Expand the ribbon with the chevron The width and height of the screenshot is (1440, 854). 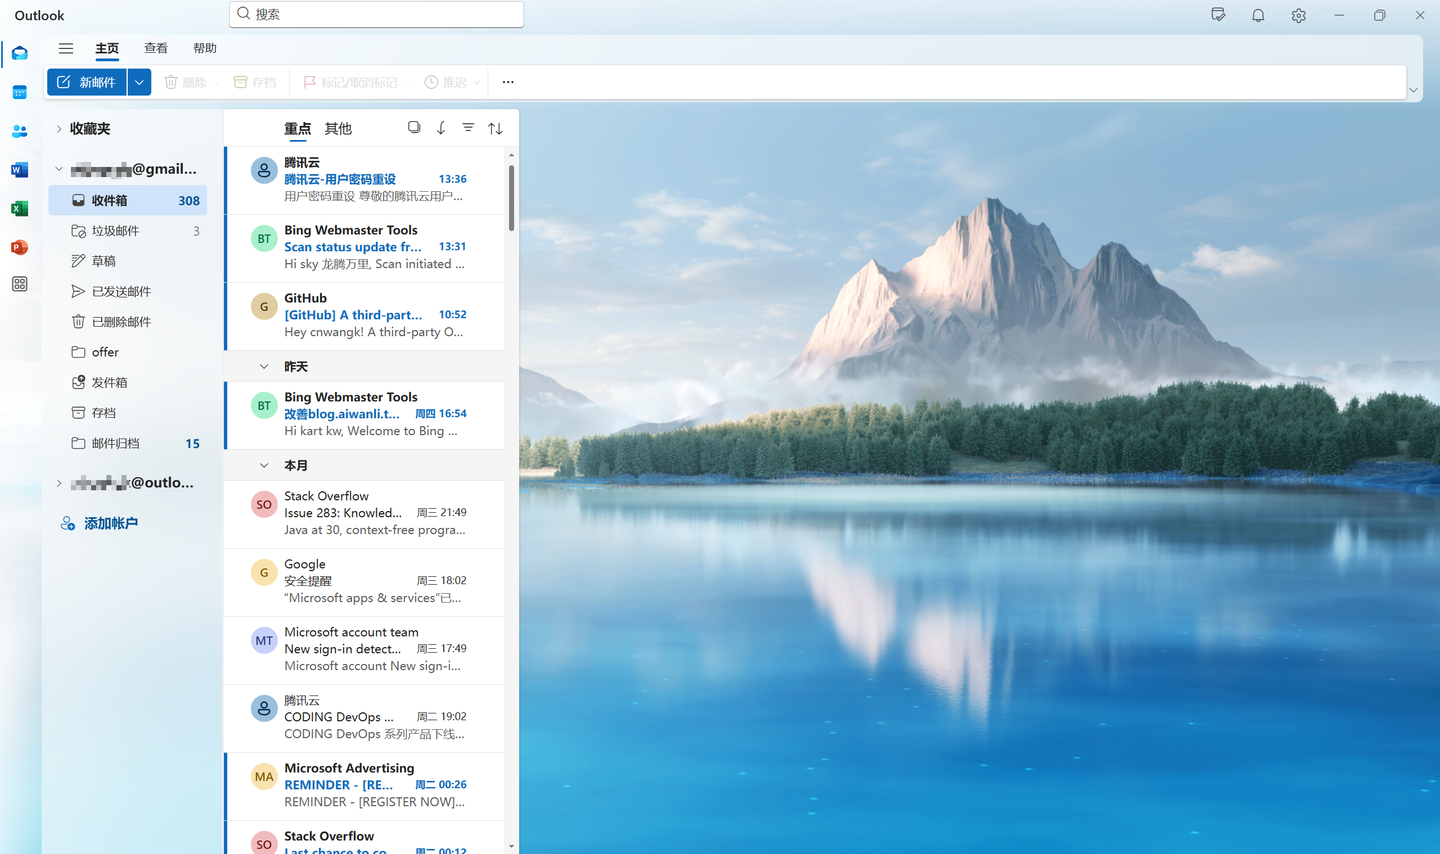(x=1413, y=90)
